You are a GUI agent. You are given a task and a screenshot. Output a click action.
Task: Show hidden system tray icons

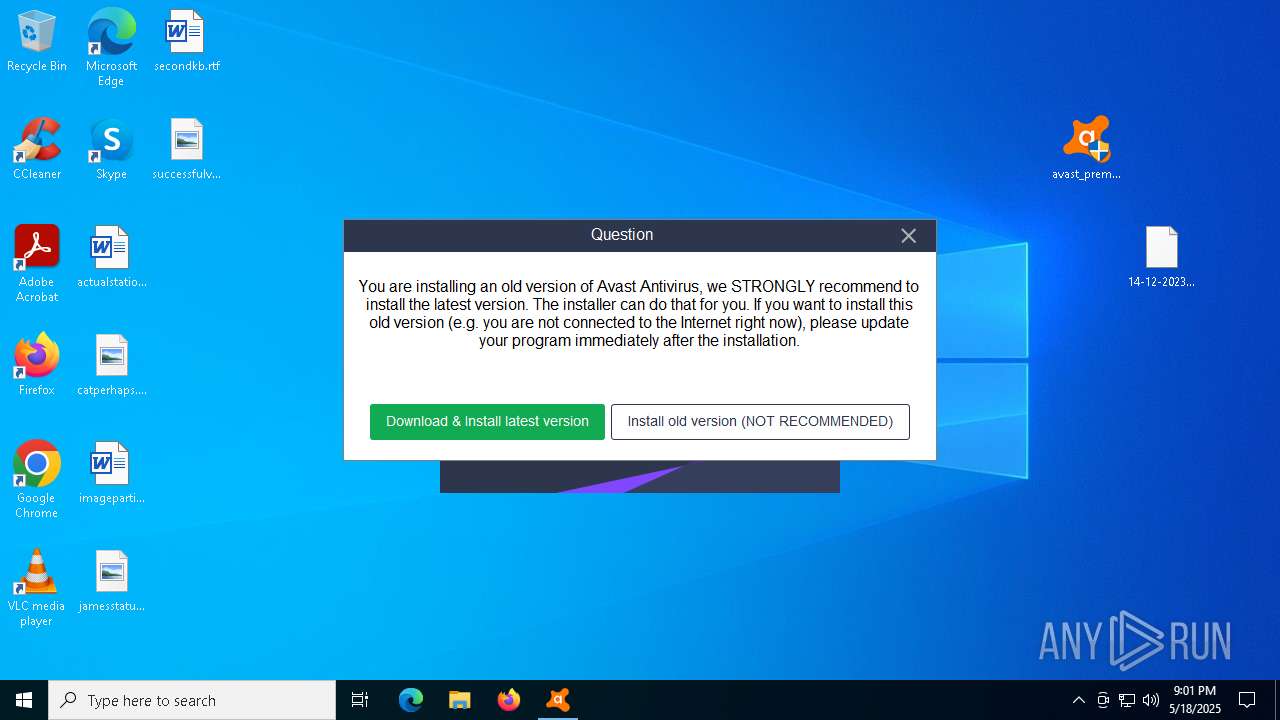(x=1078, y=700)
